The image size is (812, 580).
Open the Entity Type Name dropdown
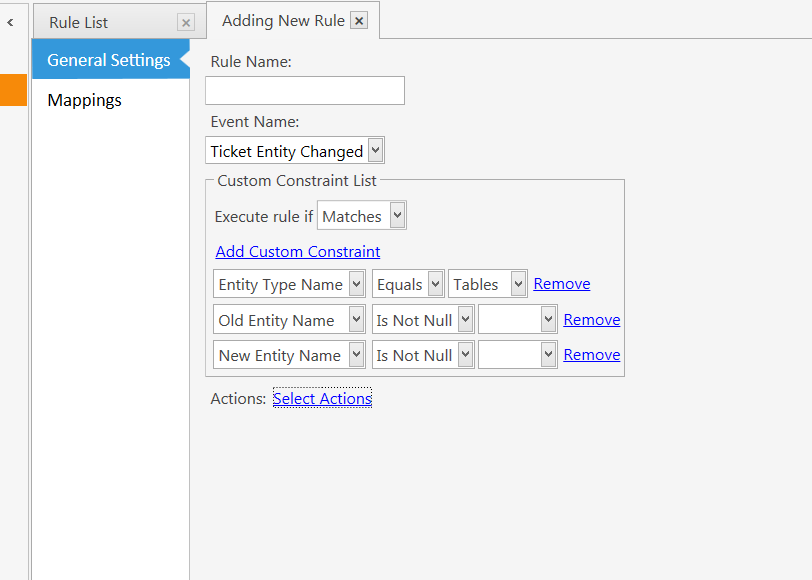289,284
